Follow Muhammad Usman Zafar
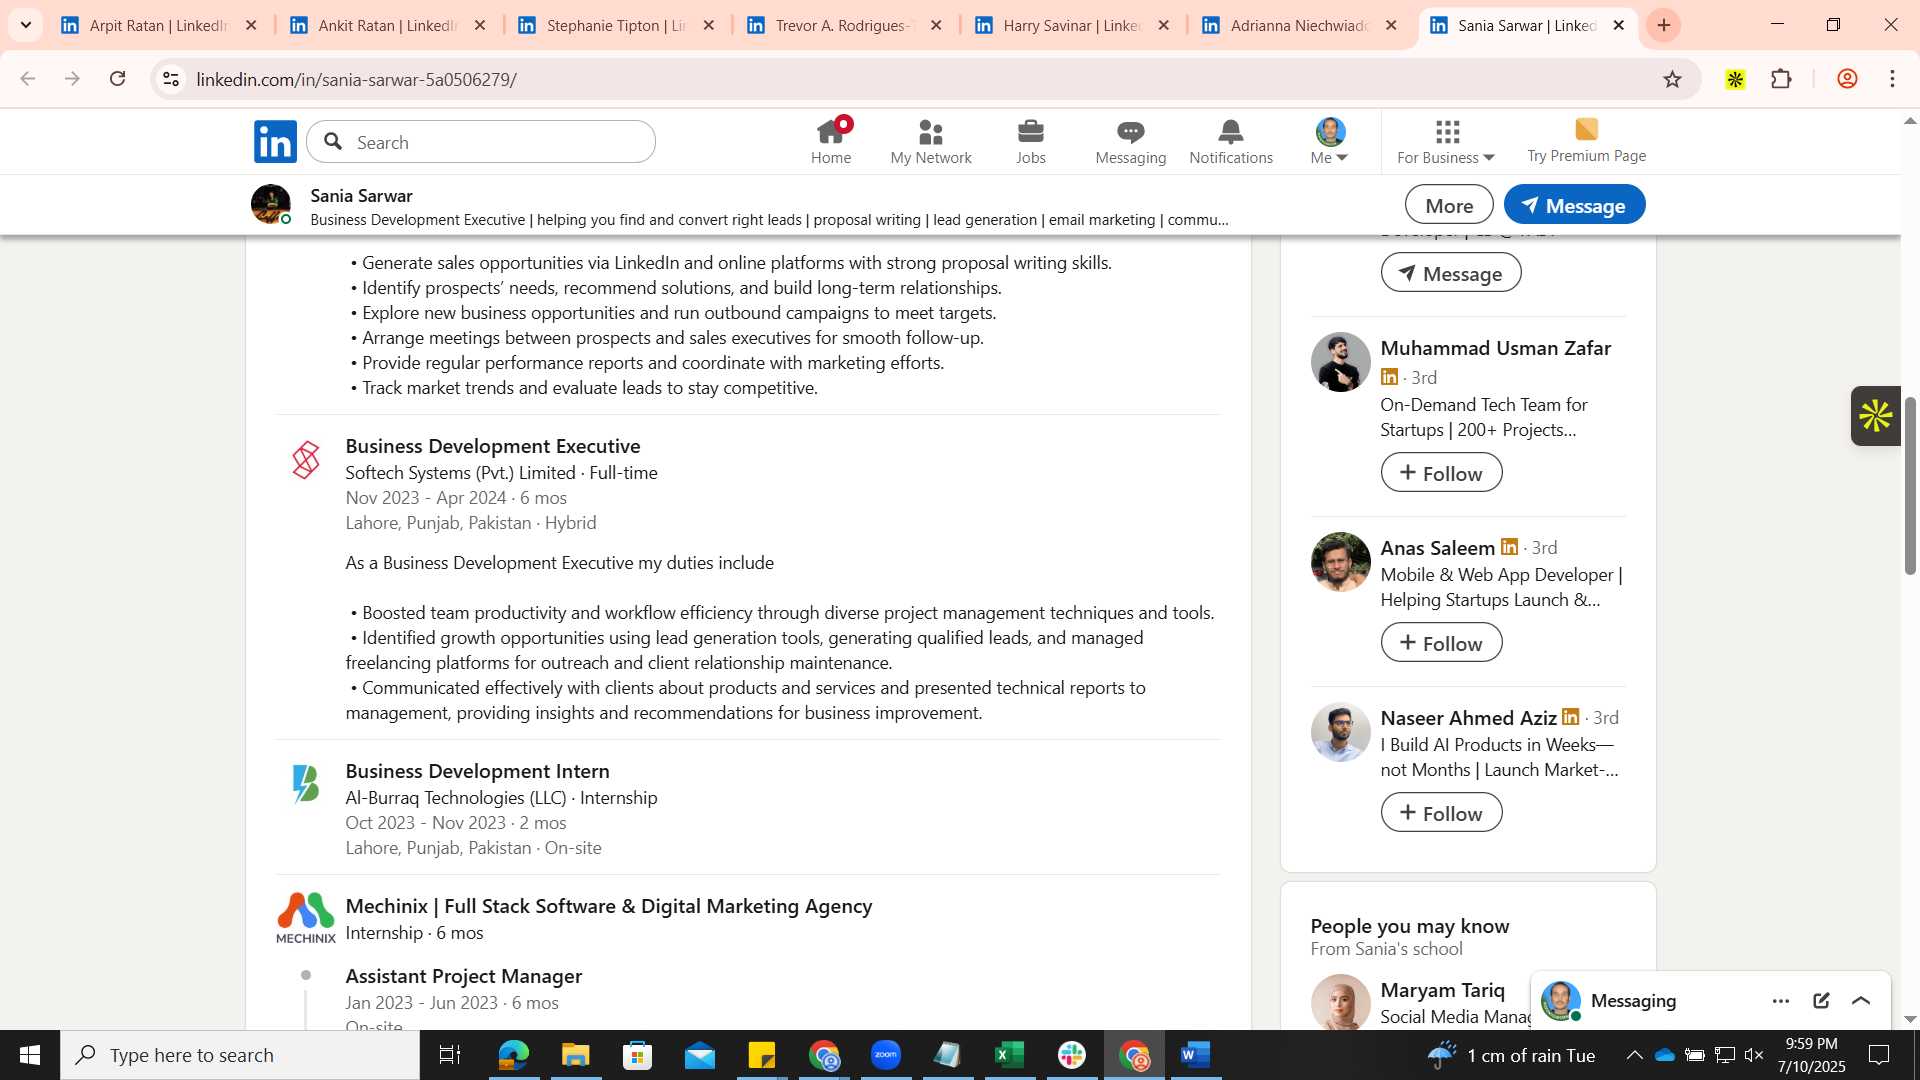Viewport: 1920px width, 1080px height. coord(1441,473)
